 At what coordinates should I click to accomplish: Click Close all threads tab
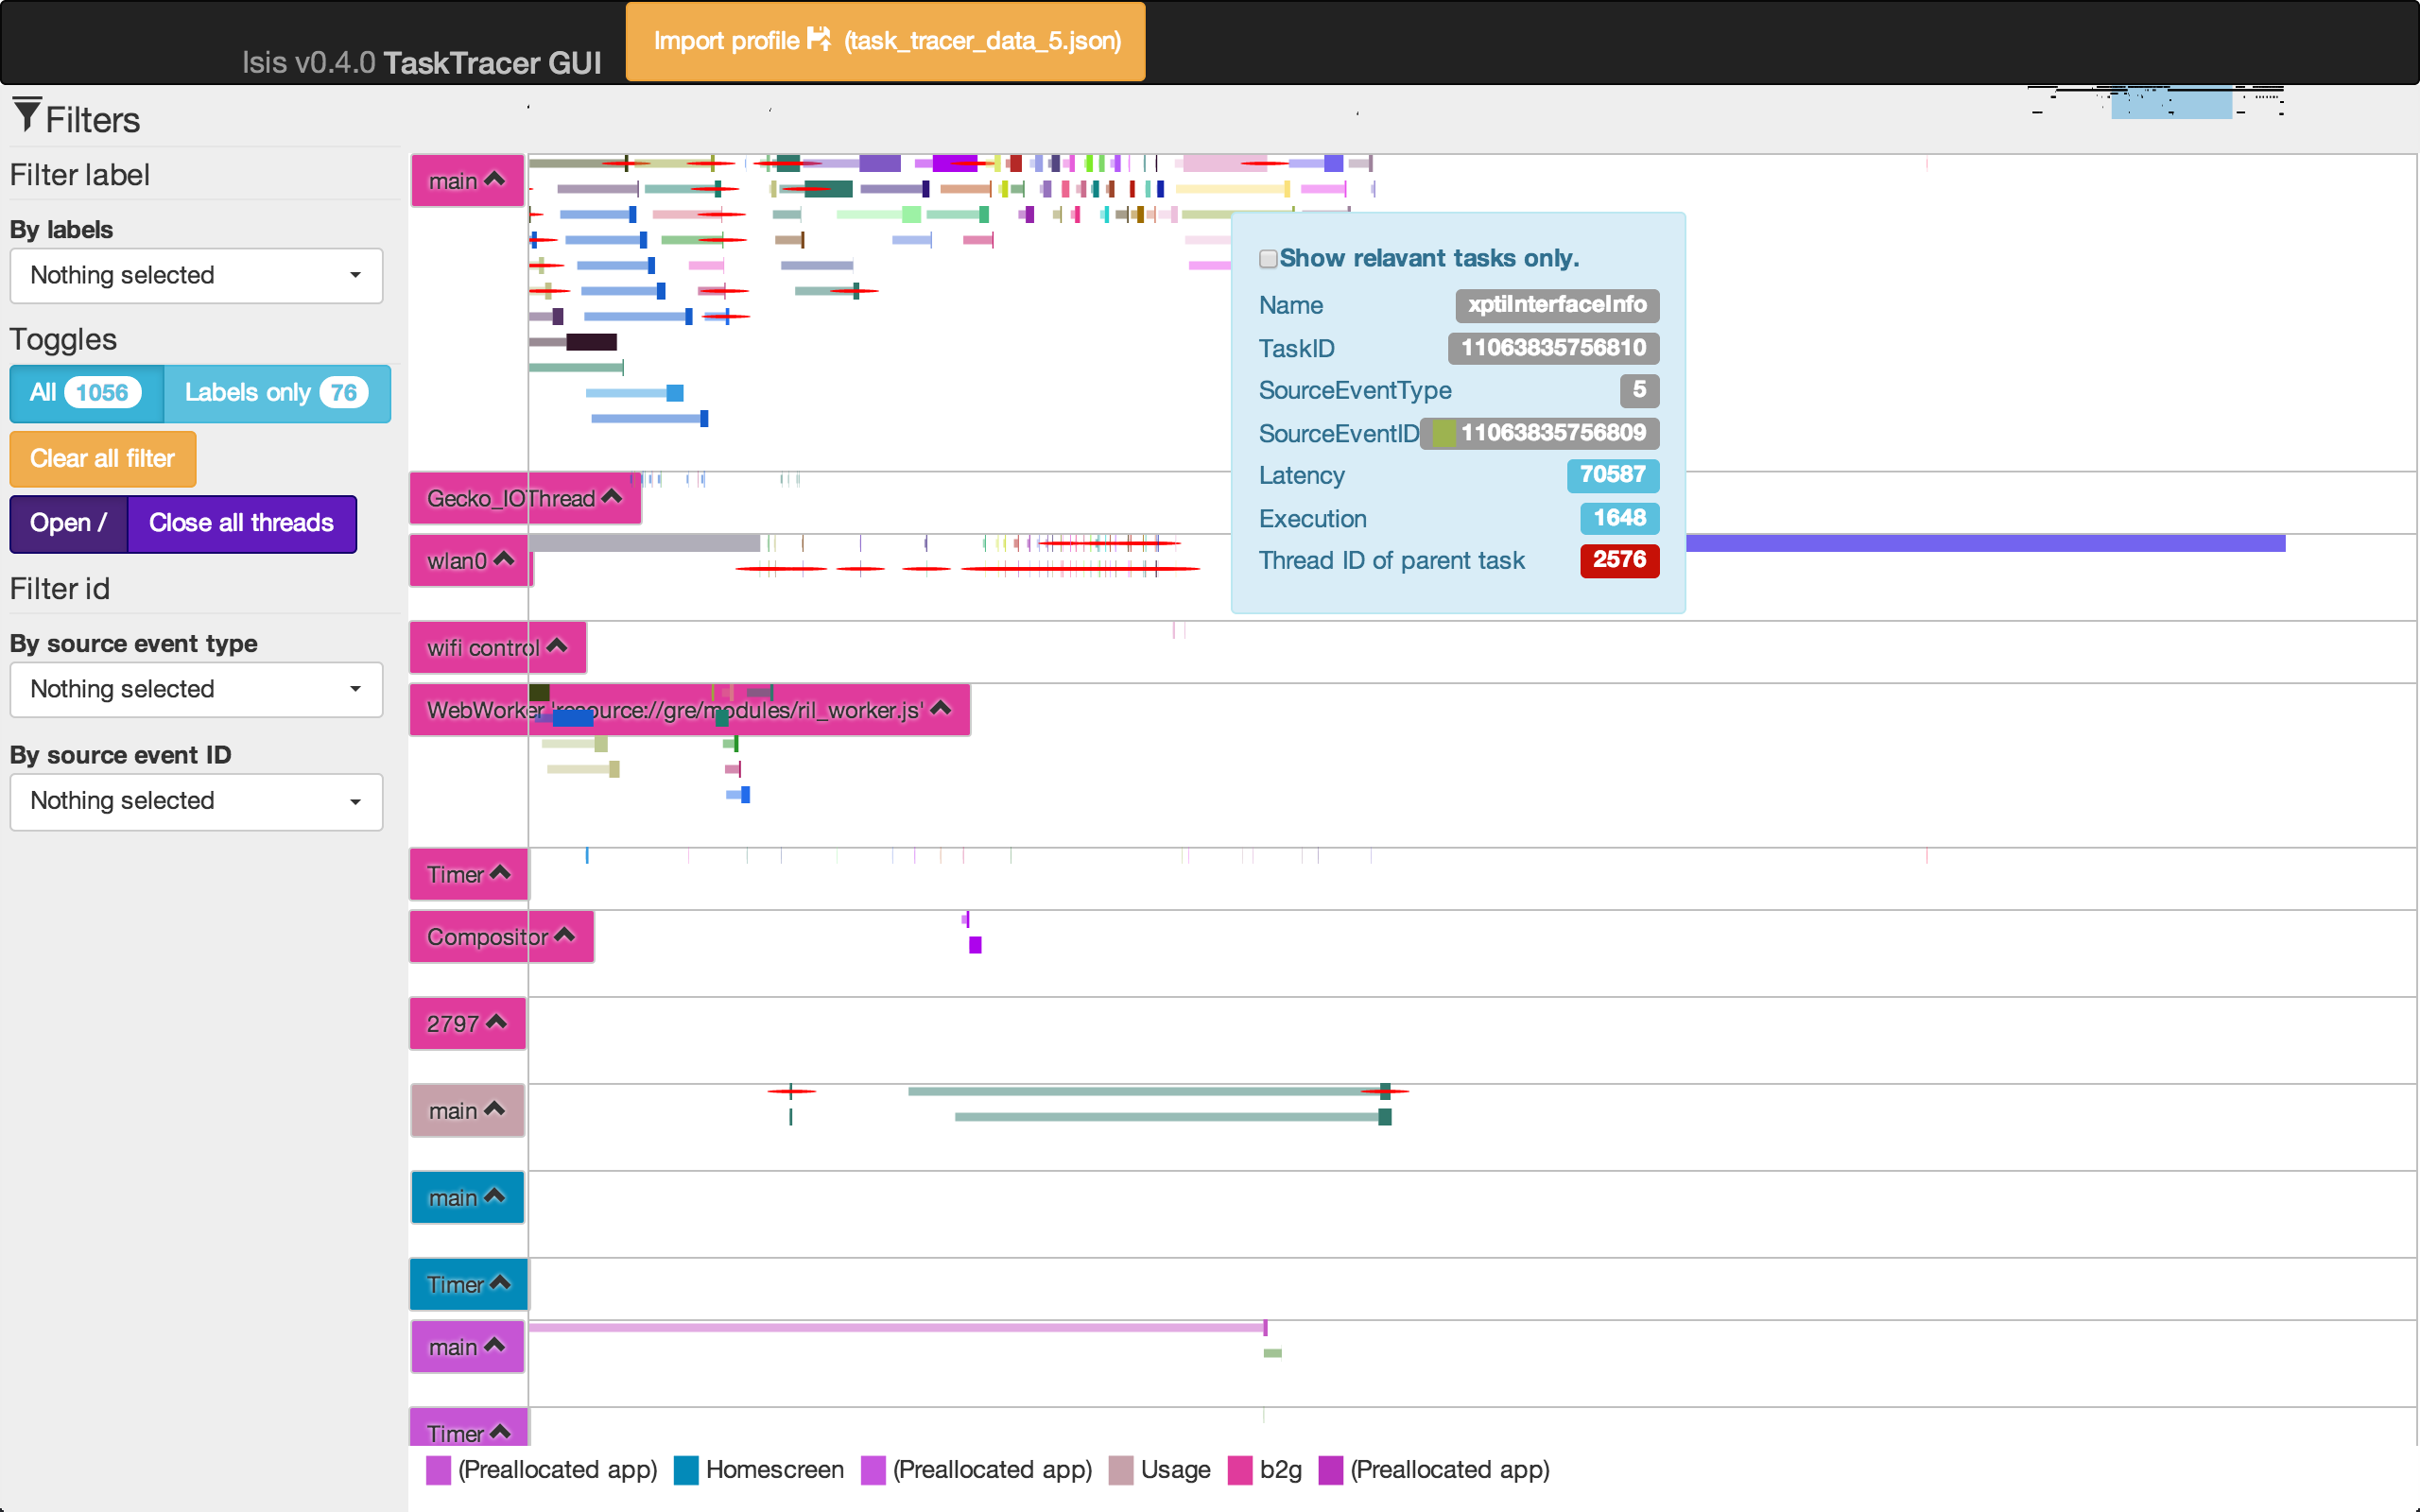click(242, 523)
